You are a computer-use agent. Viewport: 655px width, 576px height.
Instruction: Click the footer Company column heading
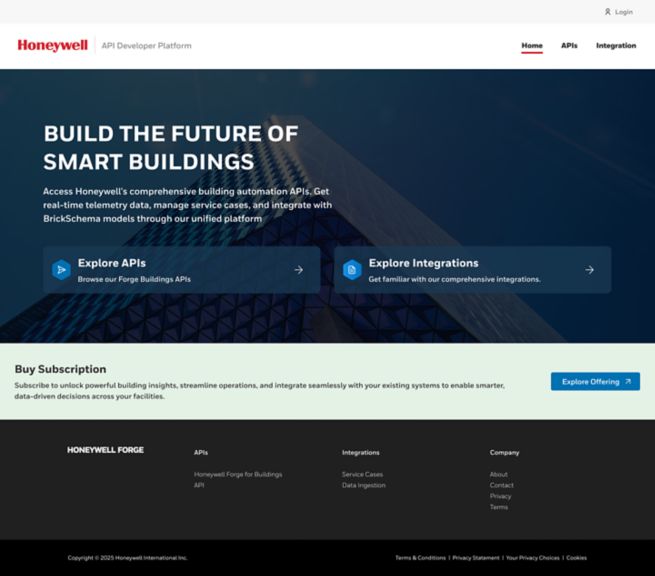tap(504, 452)
